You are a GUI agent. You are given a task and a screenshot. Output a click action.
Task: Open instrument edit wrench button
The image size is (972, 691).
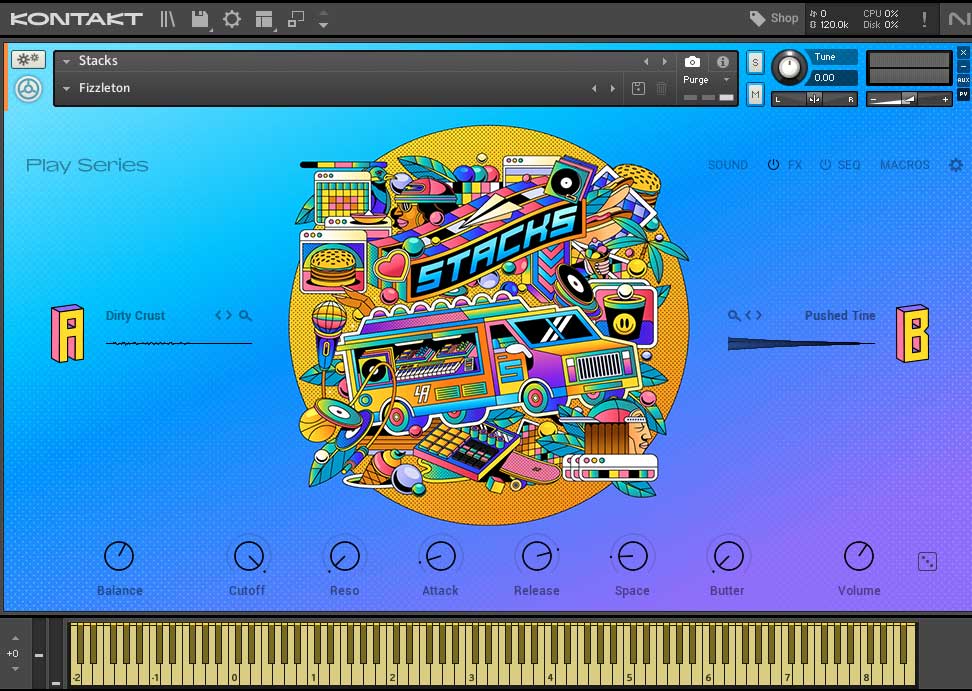click(x=28, y=59)
